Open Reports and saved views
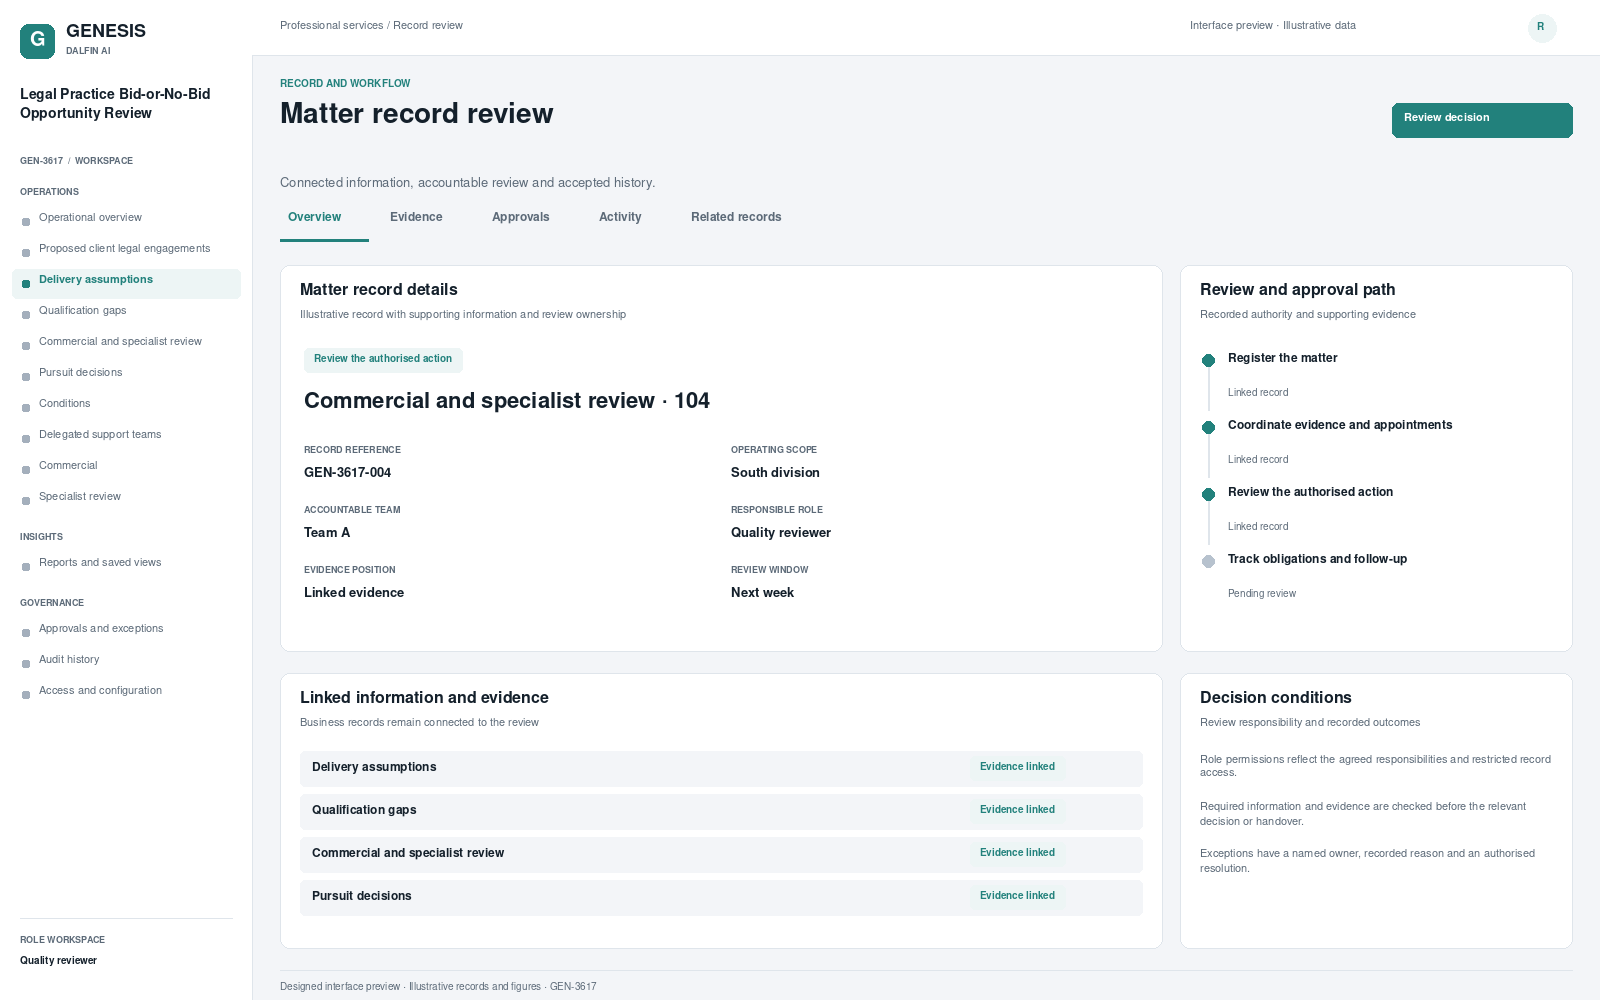Screen dimensions: 1600x1000 point(126,563)
